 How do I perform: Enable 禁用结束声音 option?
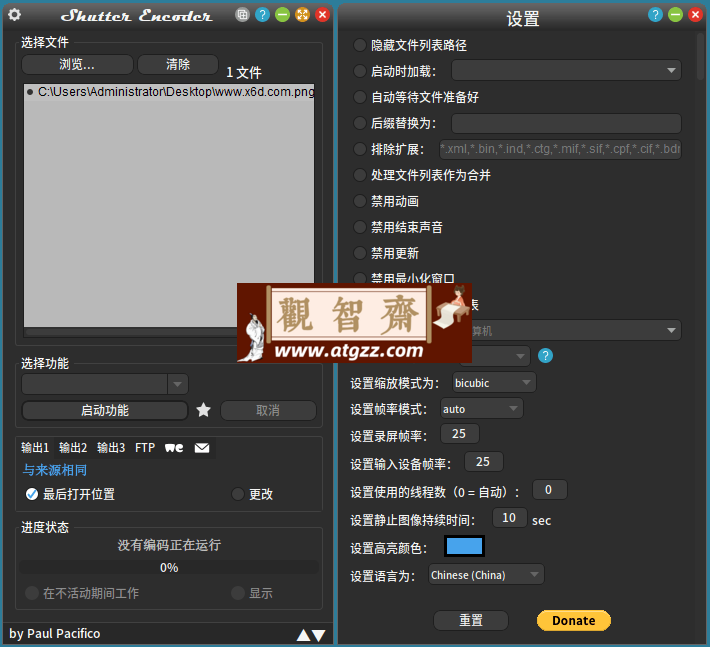point(360,227)
